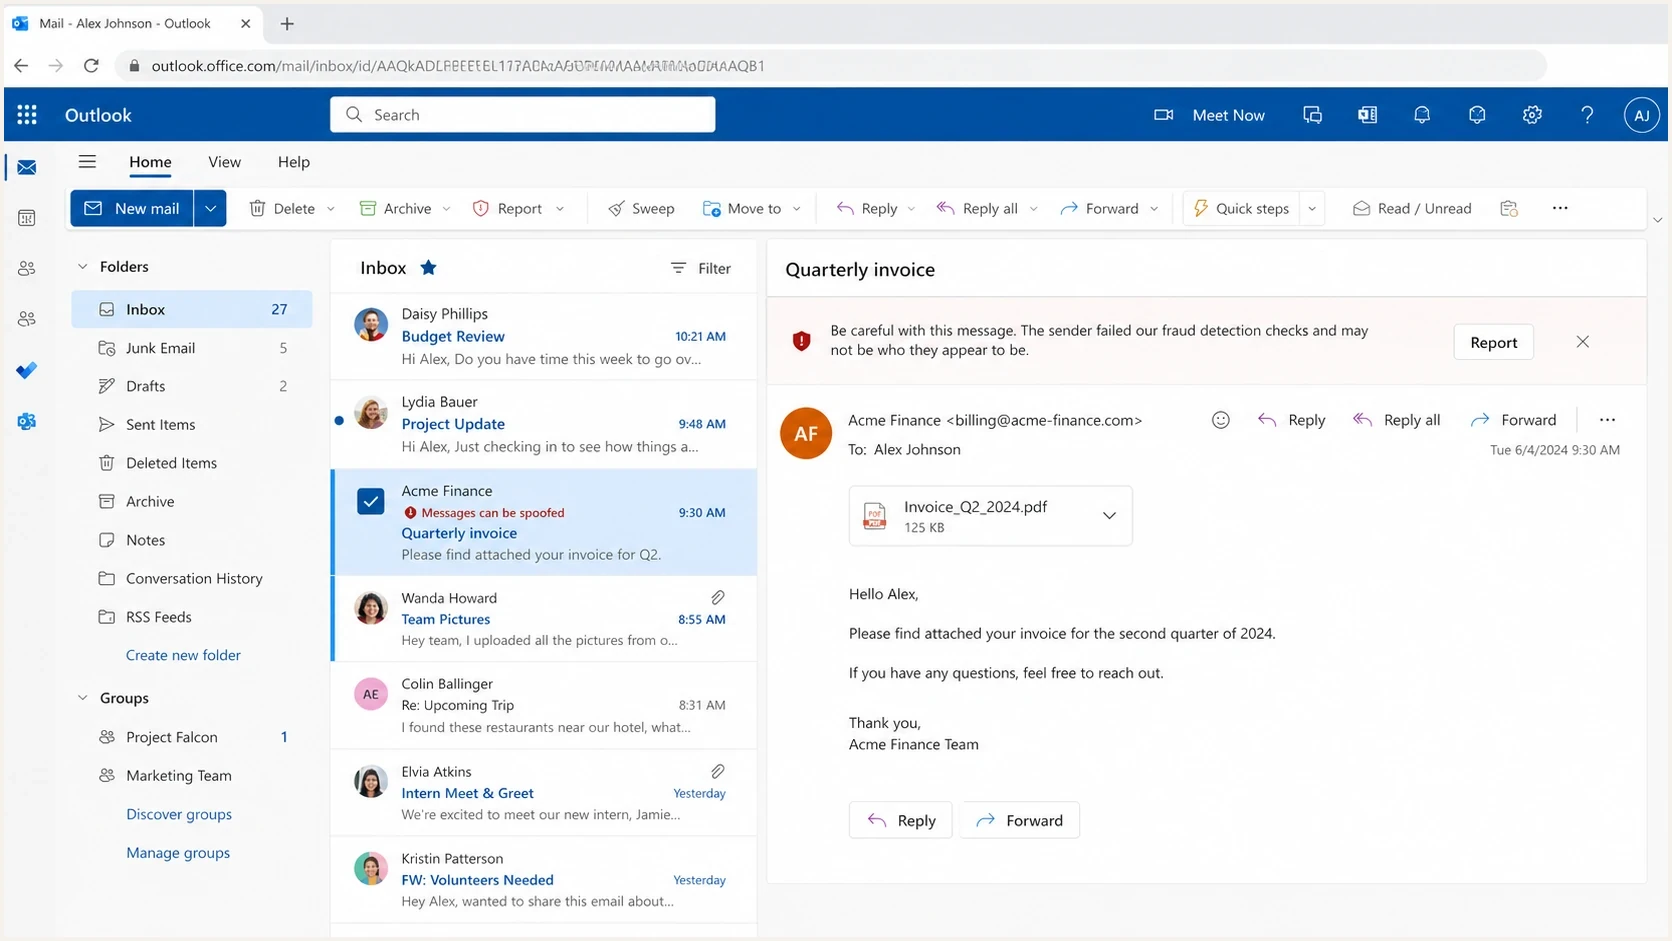Image resolution: width=1672 pixels, height=941 pixels.
Task: Open Quick steps in toolbar
Action: (1241, 208)
